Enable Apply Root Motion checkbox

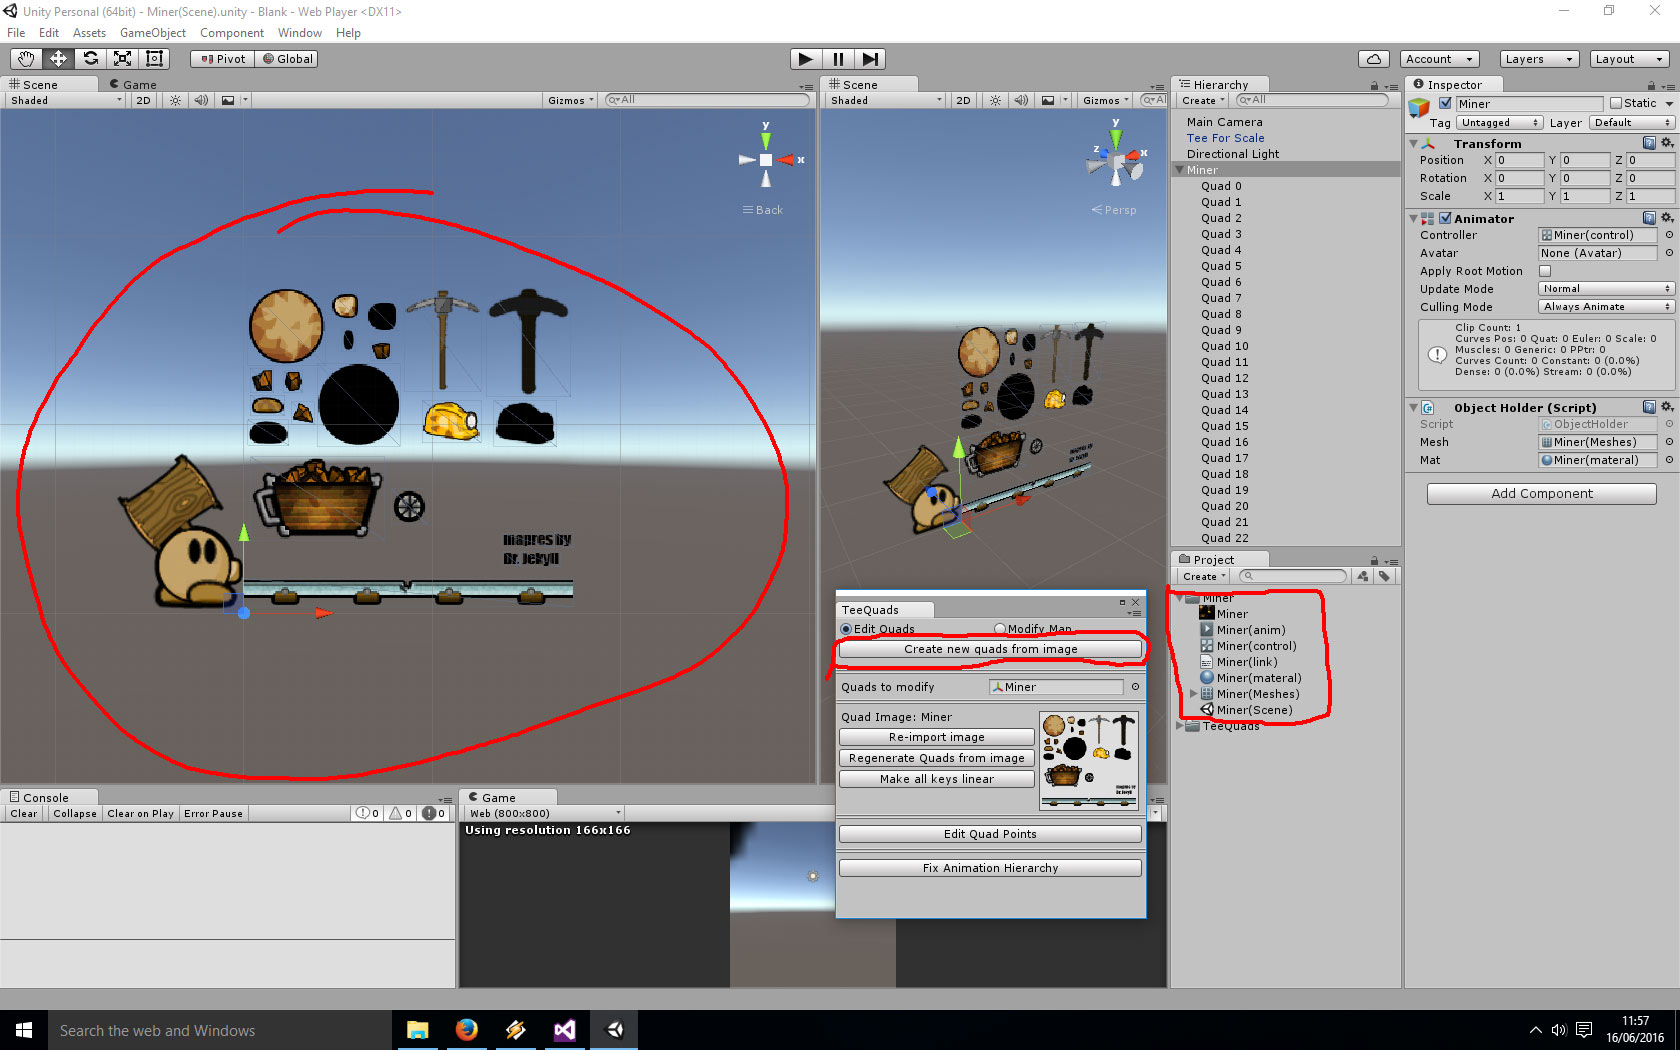[1545, 271]
